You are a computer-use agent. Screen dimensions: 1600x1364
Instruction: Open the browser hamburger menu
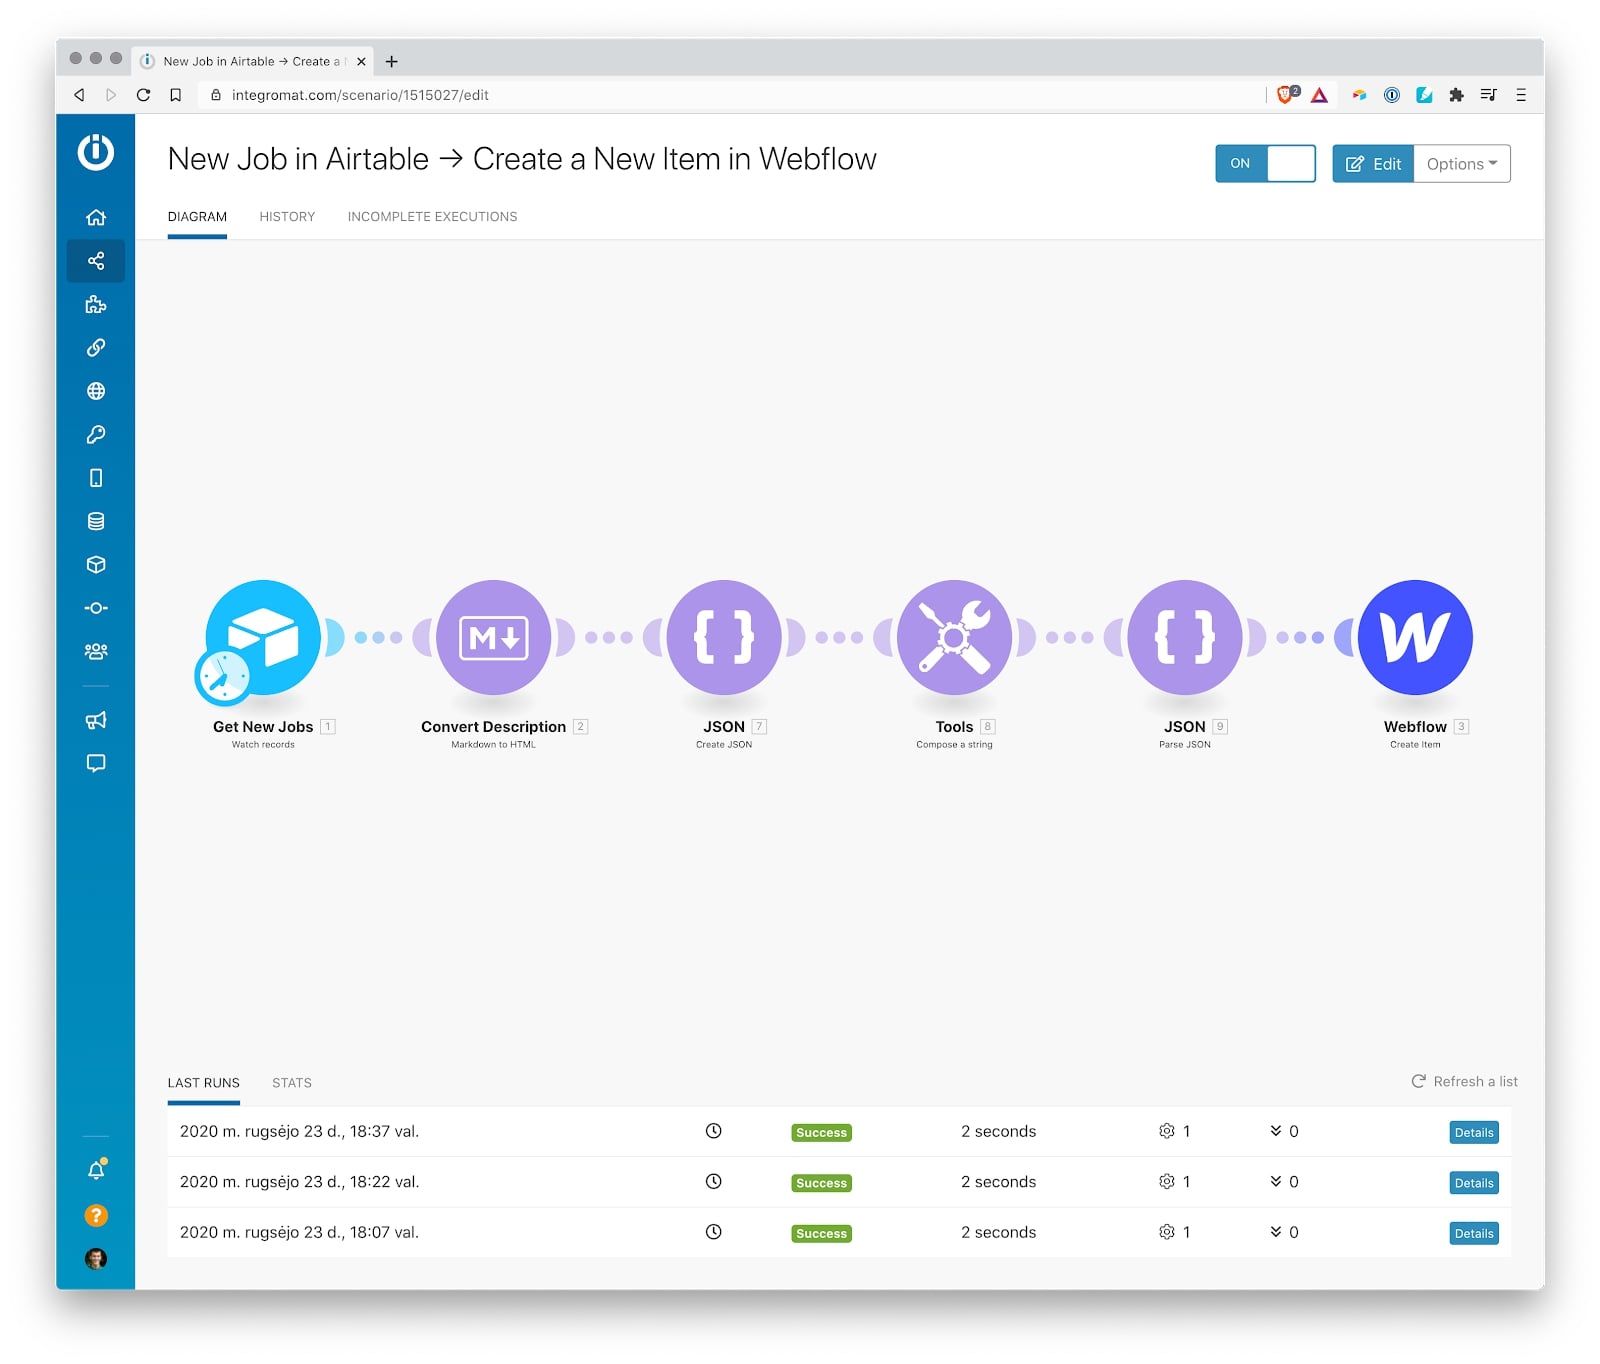[1521, 95]
